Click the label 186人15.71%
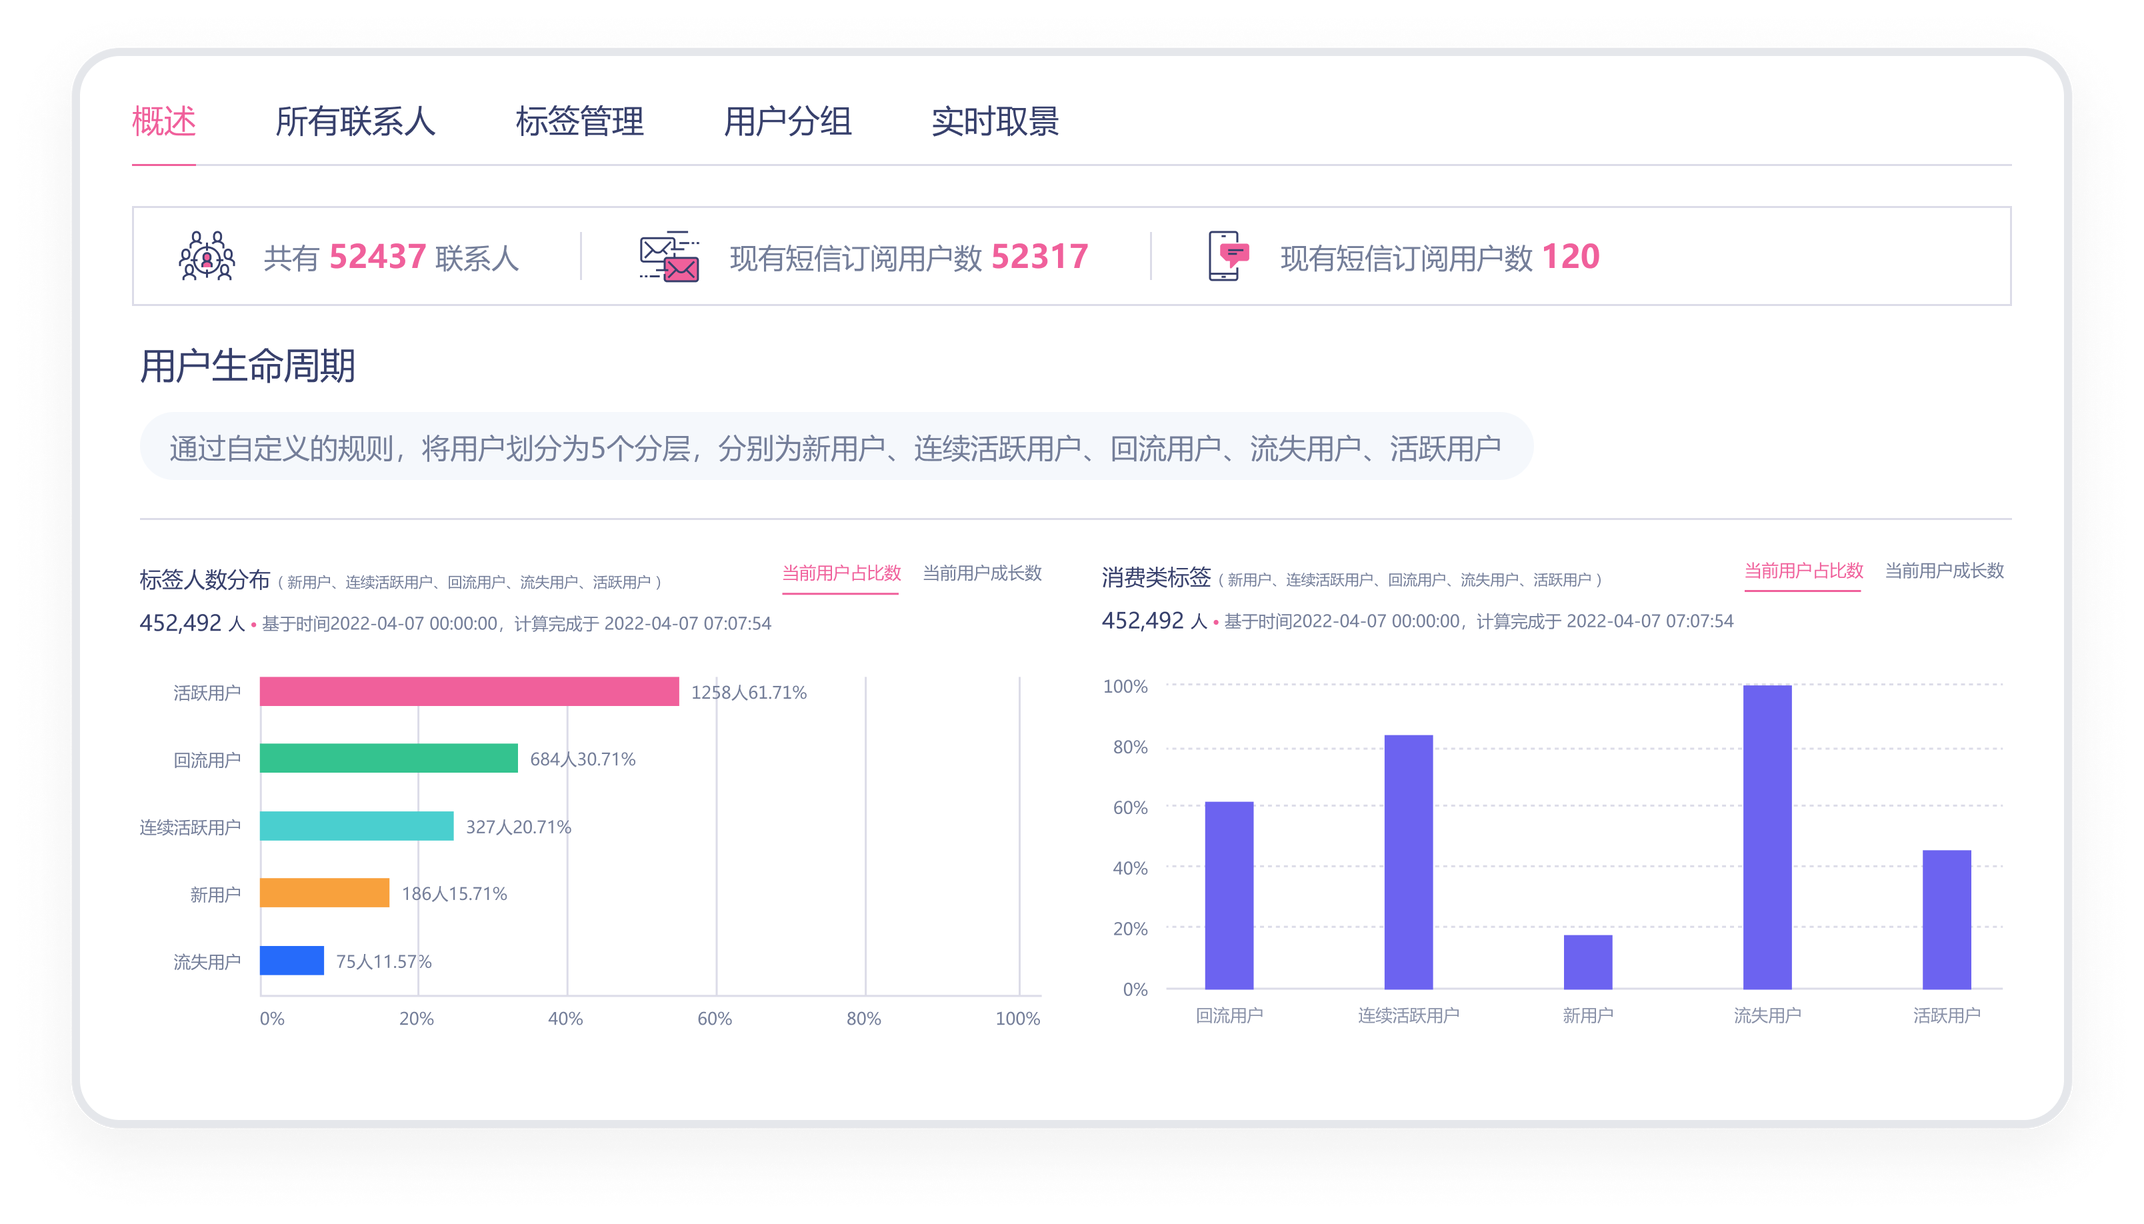2144x1224 pixels. pyautogui.click(x=455, y=894)
